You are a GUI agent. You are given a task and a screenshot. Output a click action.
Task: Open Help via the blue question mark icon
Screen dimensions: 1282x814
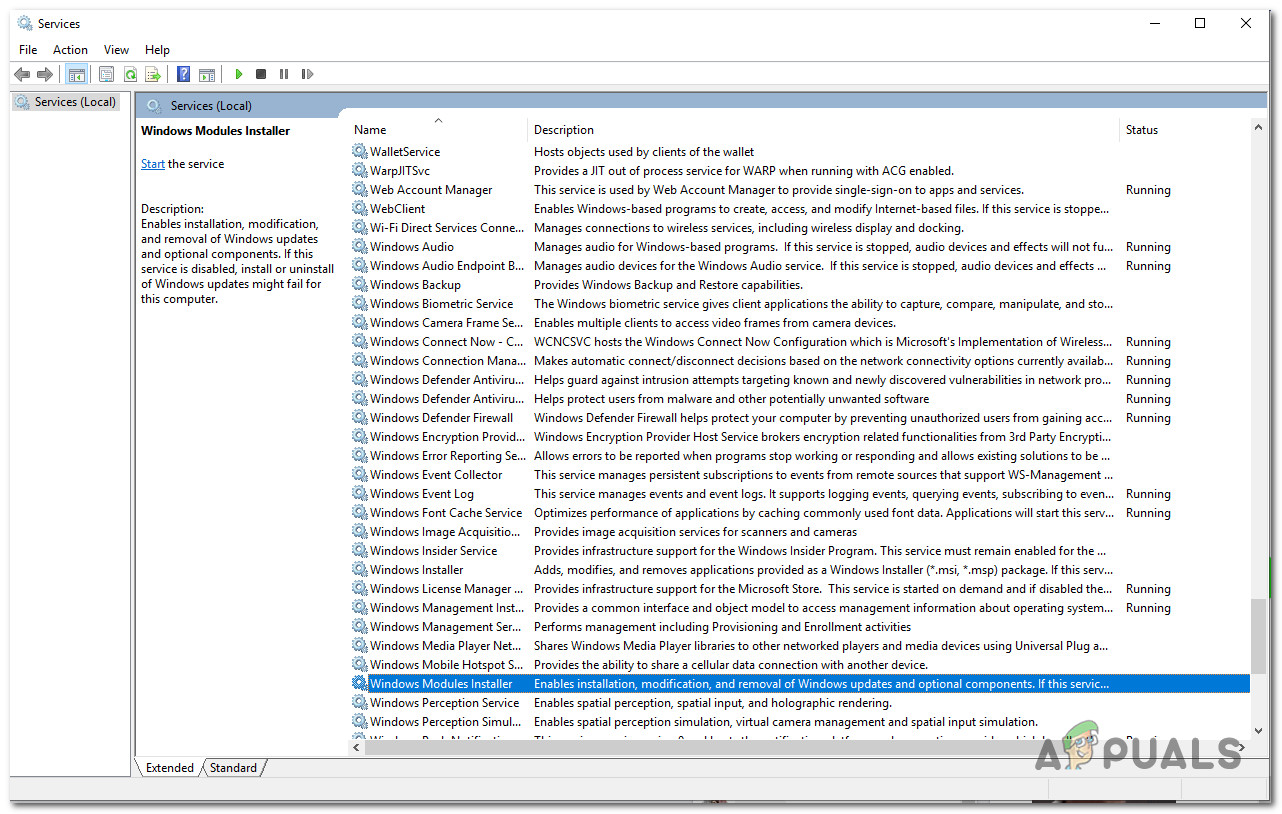click(x=183, y=74)
